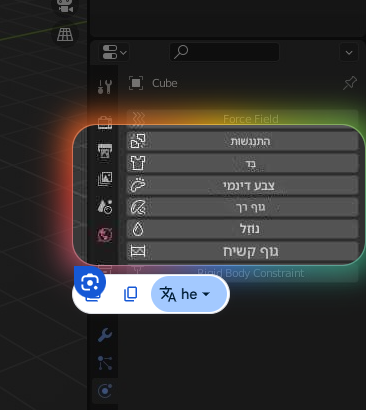
Task: Open the Physics properties tab
Action: pos(105,391)
